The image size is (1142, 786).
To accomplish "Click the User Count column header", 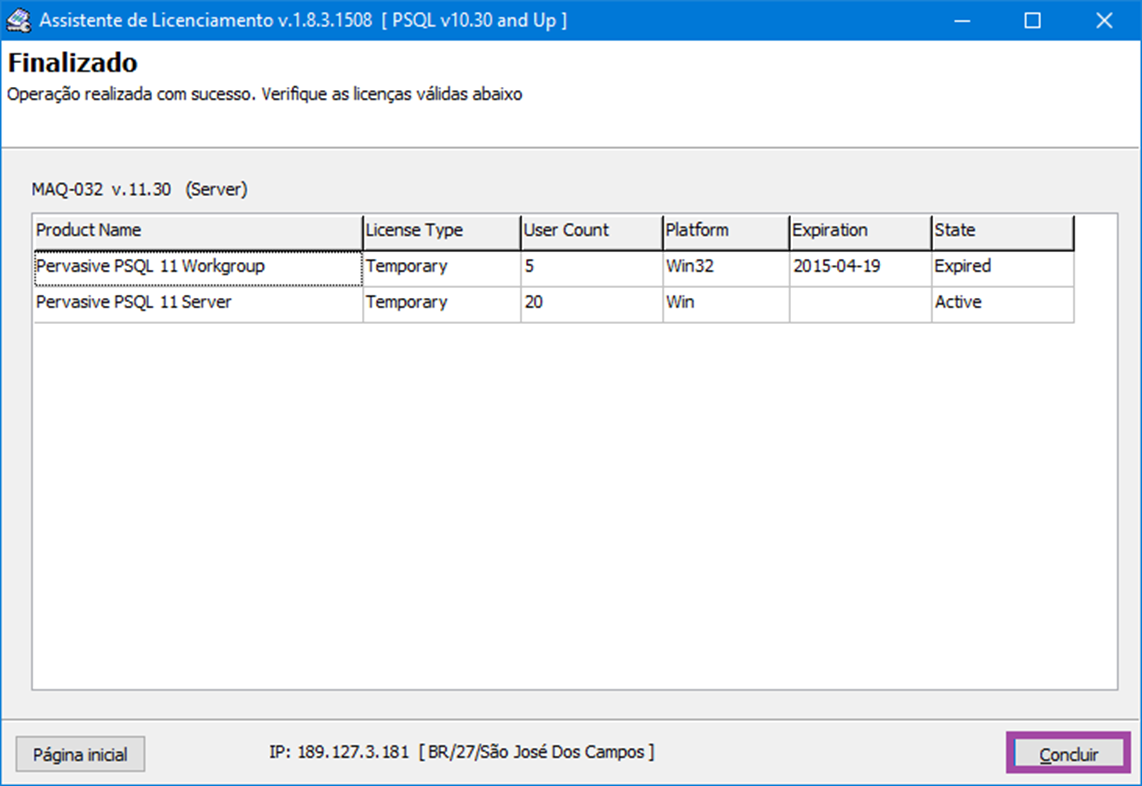I will click(x=591, y=232).
